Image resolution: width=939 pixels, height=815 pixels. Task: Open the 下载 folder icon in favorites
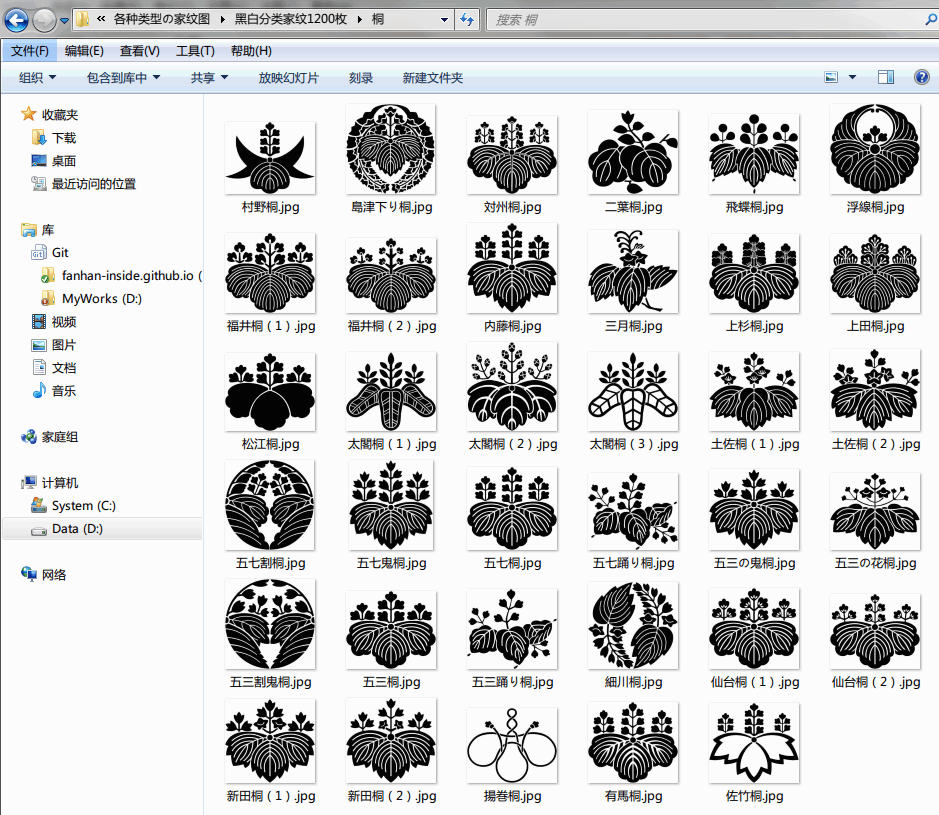(39, 138)
